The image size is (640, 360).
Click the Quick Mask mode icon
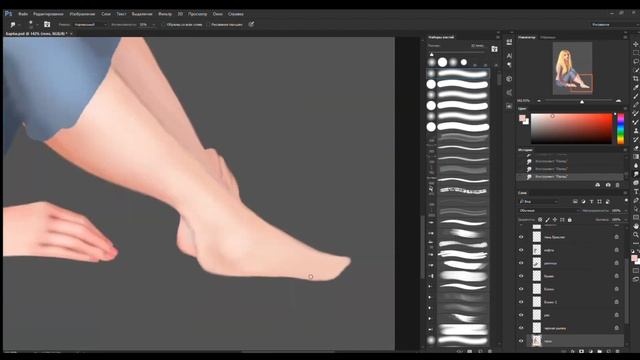coord(636,270)
